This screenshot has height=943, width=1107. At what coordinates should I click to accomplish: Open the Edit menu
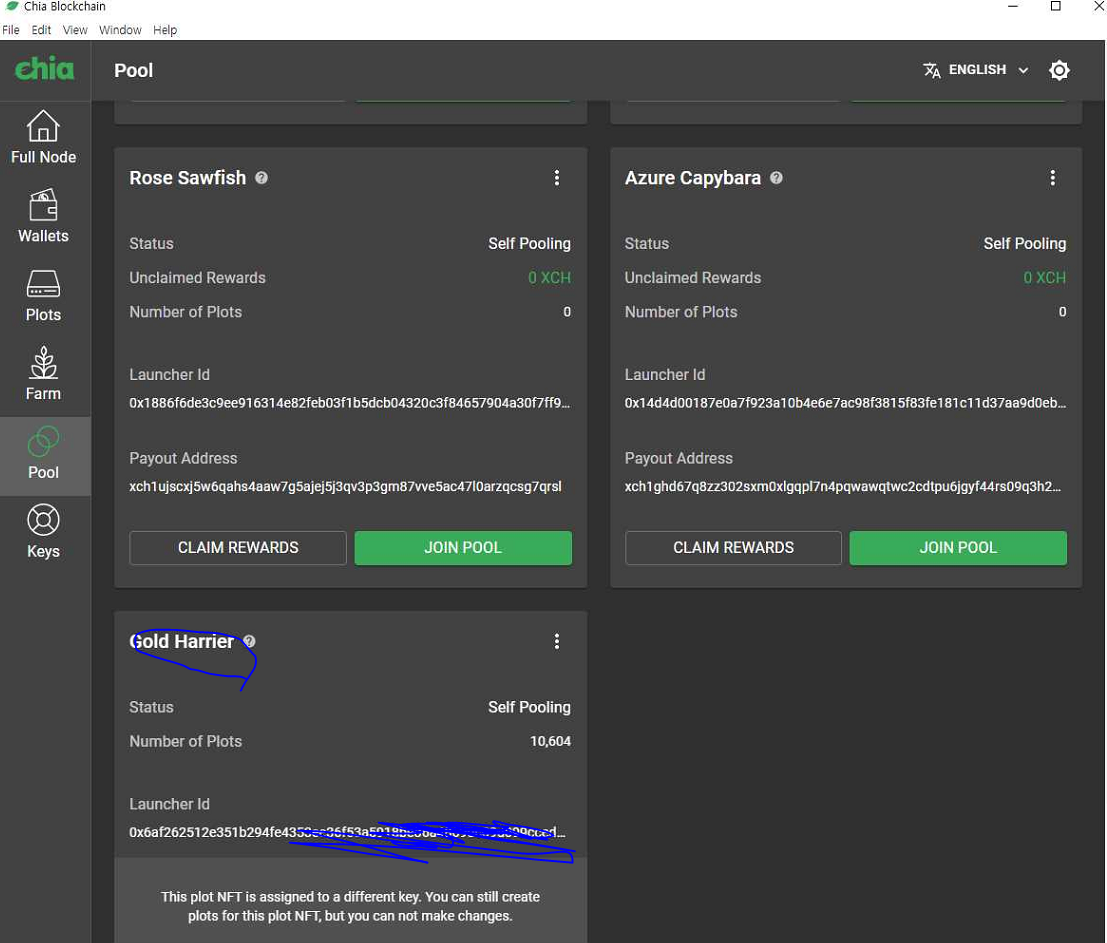[x=41, y=30]
